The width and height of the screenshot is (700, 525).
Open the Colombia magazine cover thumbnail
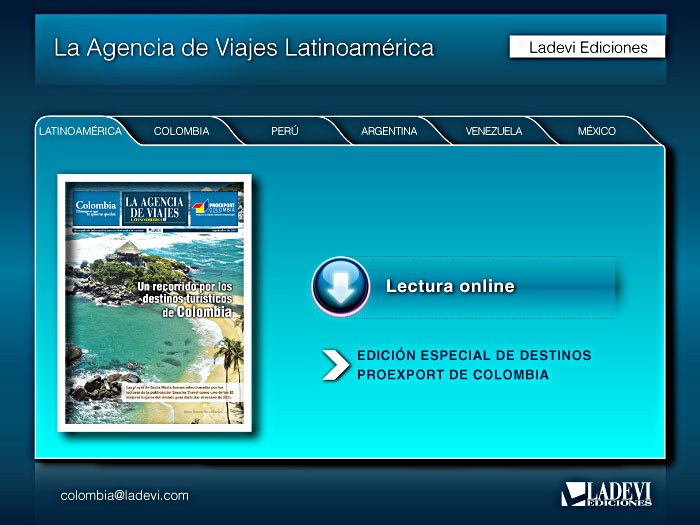tap(154, 303)
